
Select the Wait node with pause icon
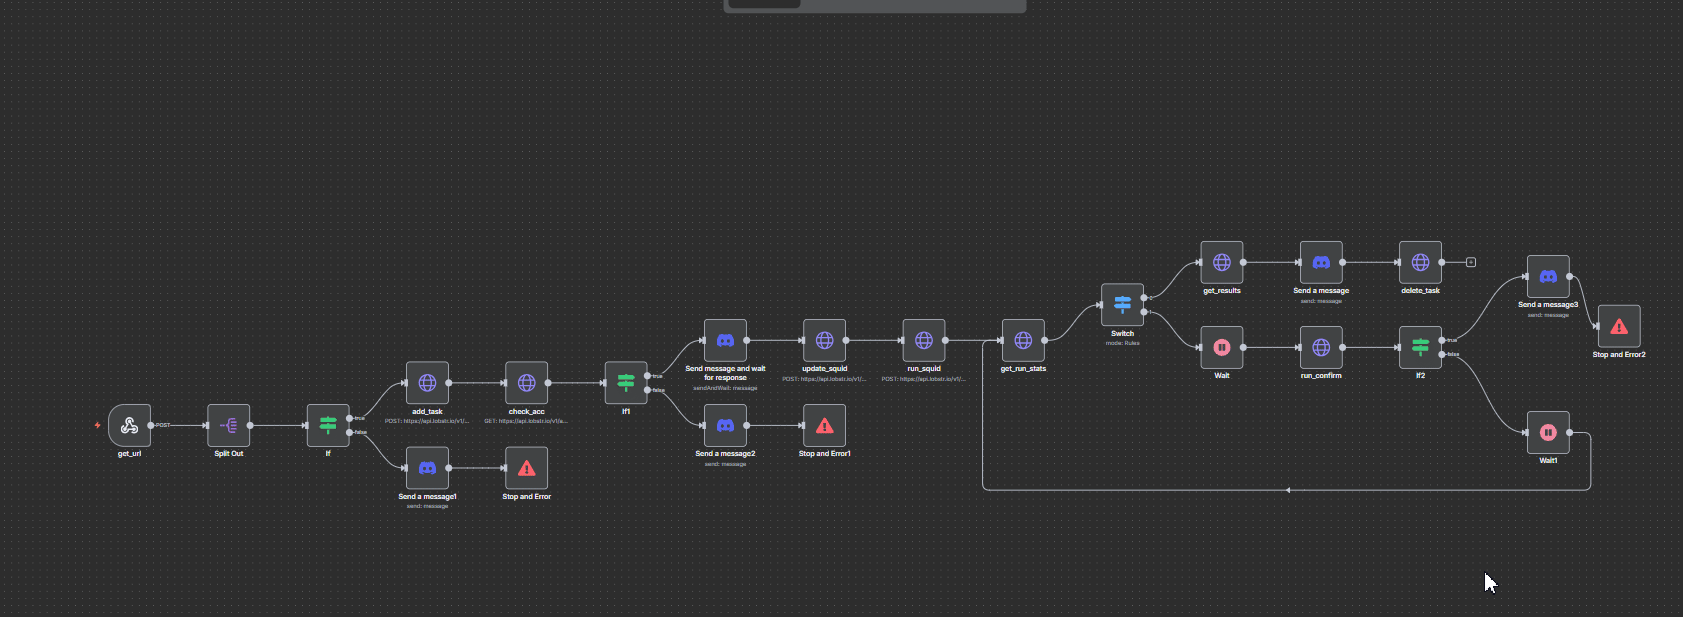click(1221, 348)
